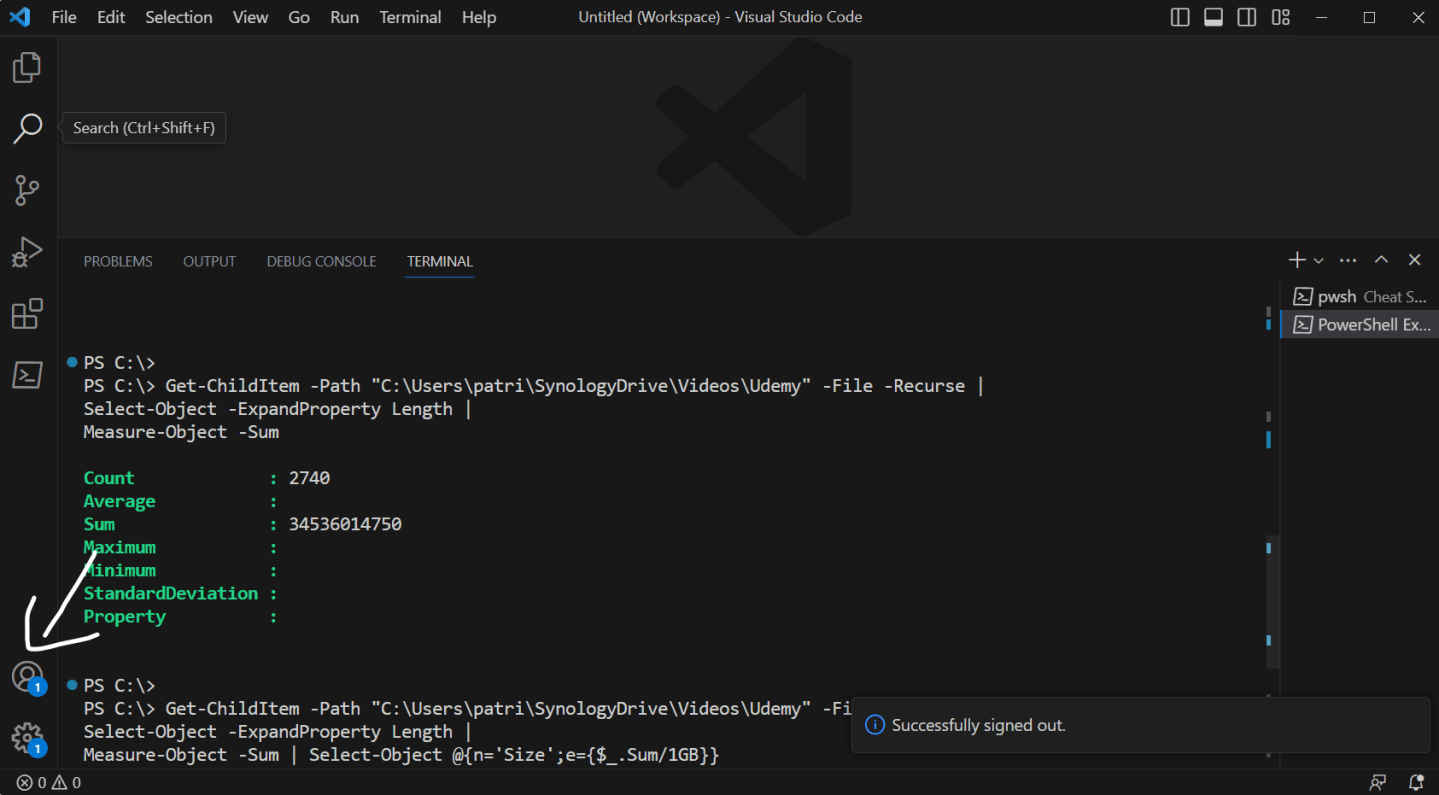Open the terminal More Actions menu
1439x795 pixels.
1347,259
